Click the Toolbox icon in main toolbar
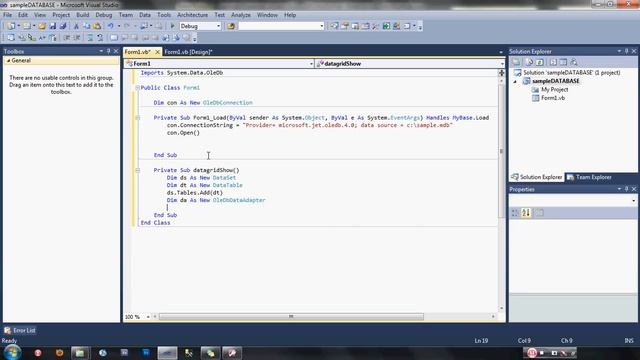The width and height of the screenshot is (640, 360). tap(376, 26)
